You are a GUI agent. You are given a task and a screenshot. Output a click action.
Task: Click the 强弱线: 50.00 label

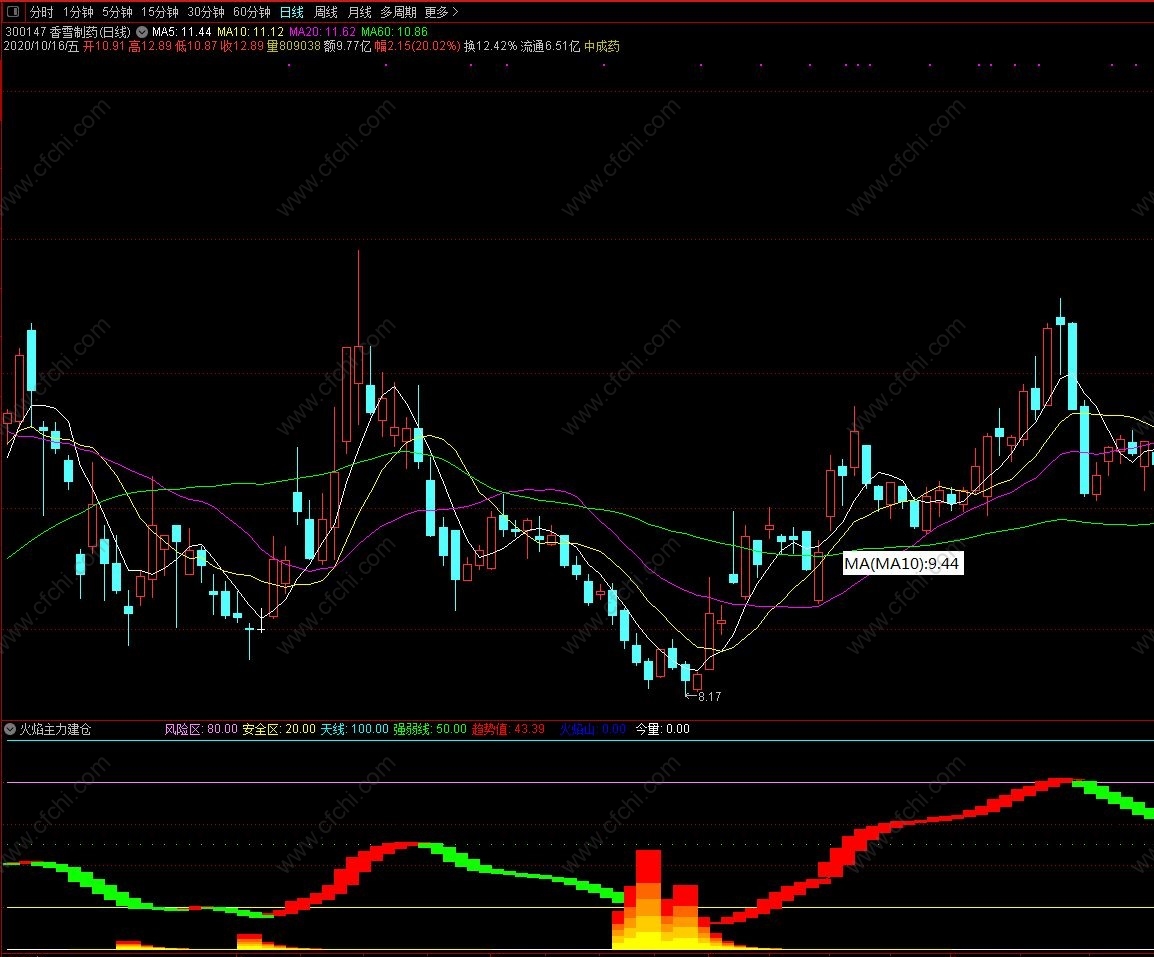430,729
